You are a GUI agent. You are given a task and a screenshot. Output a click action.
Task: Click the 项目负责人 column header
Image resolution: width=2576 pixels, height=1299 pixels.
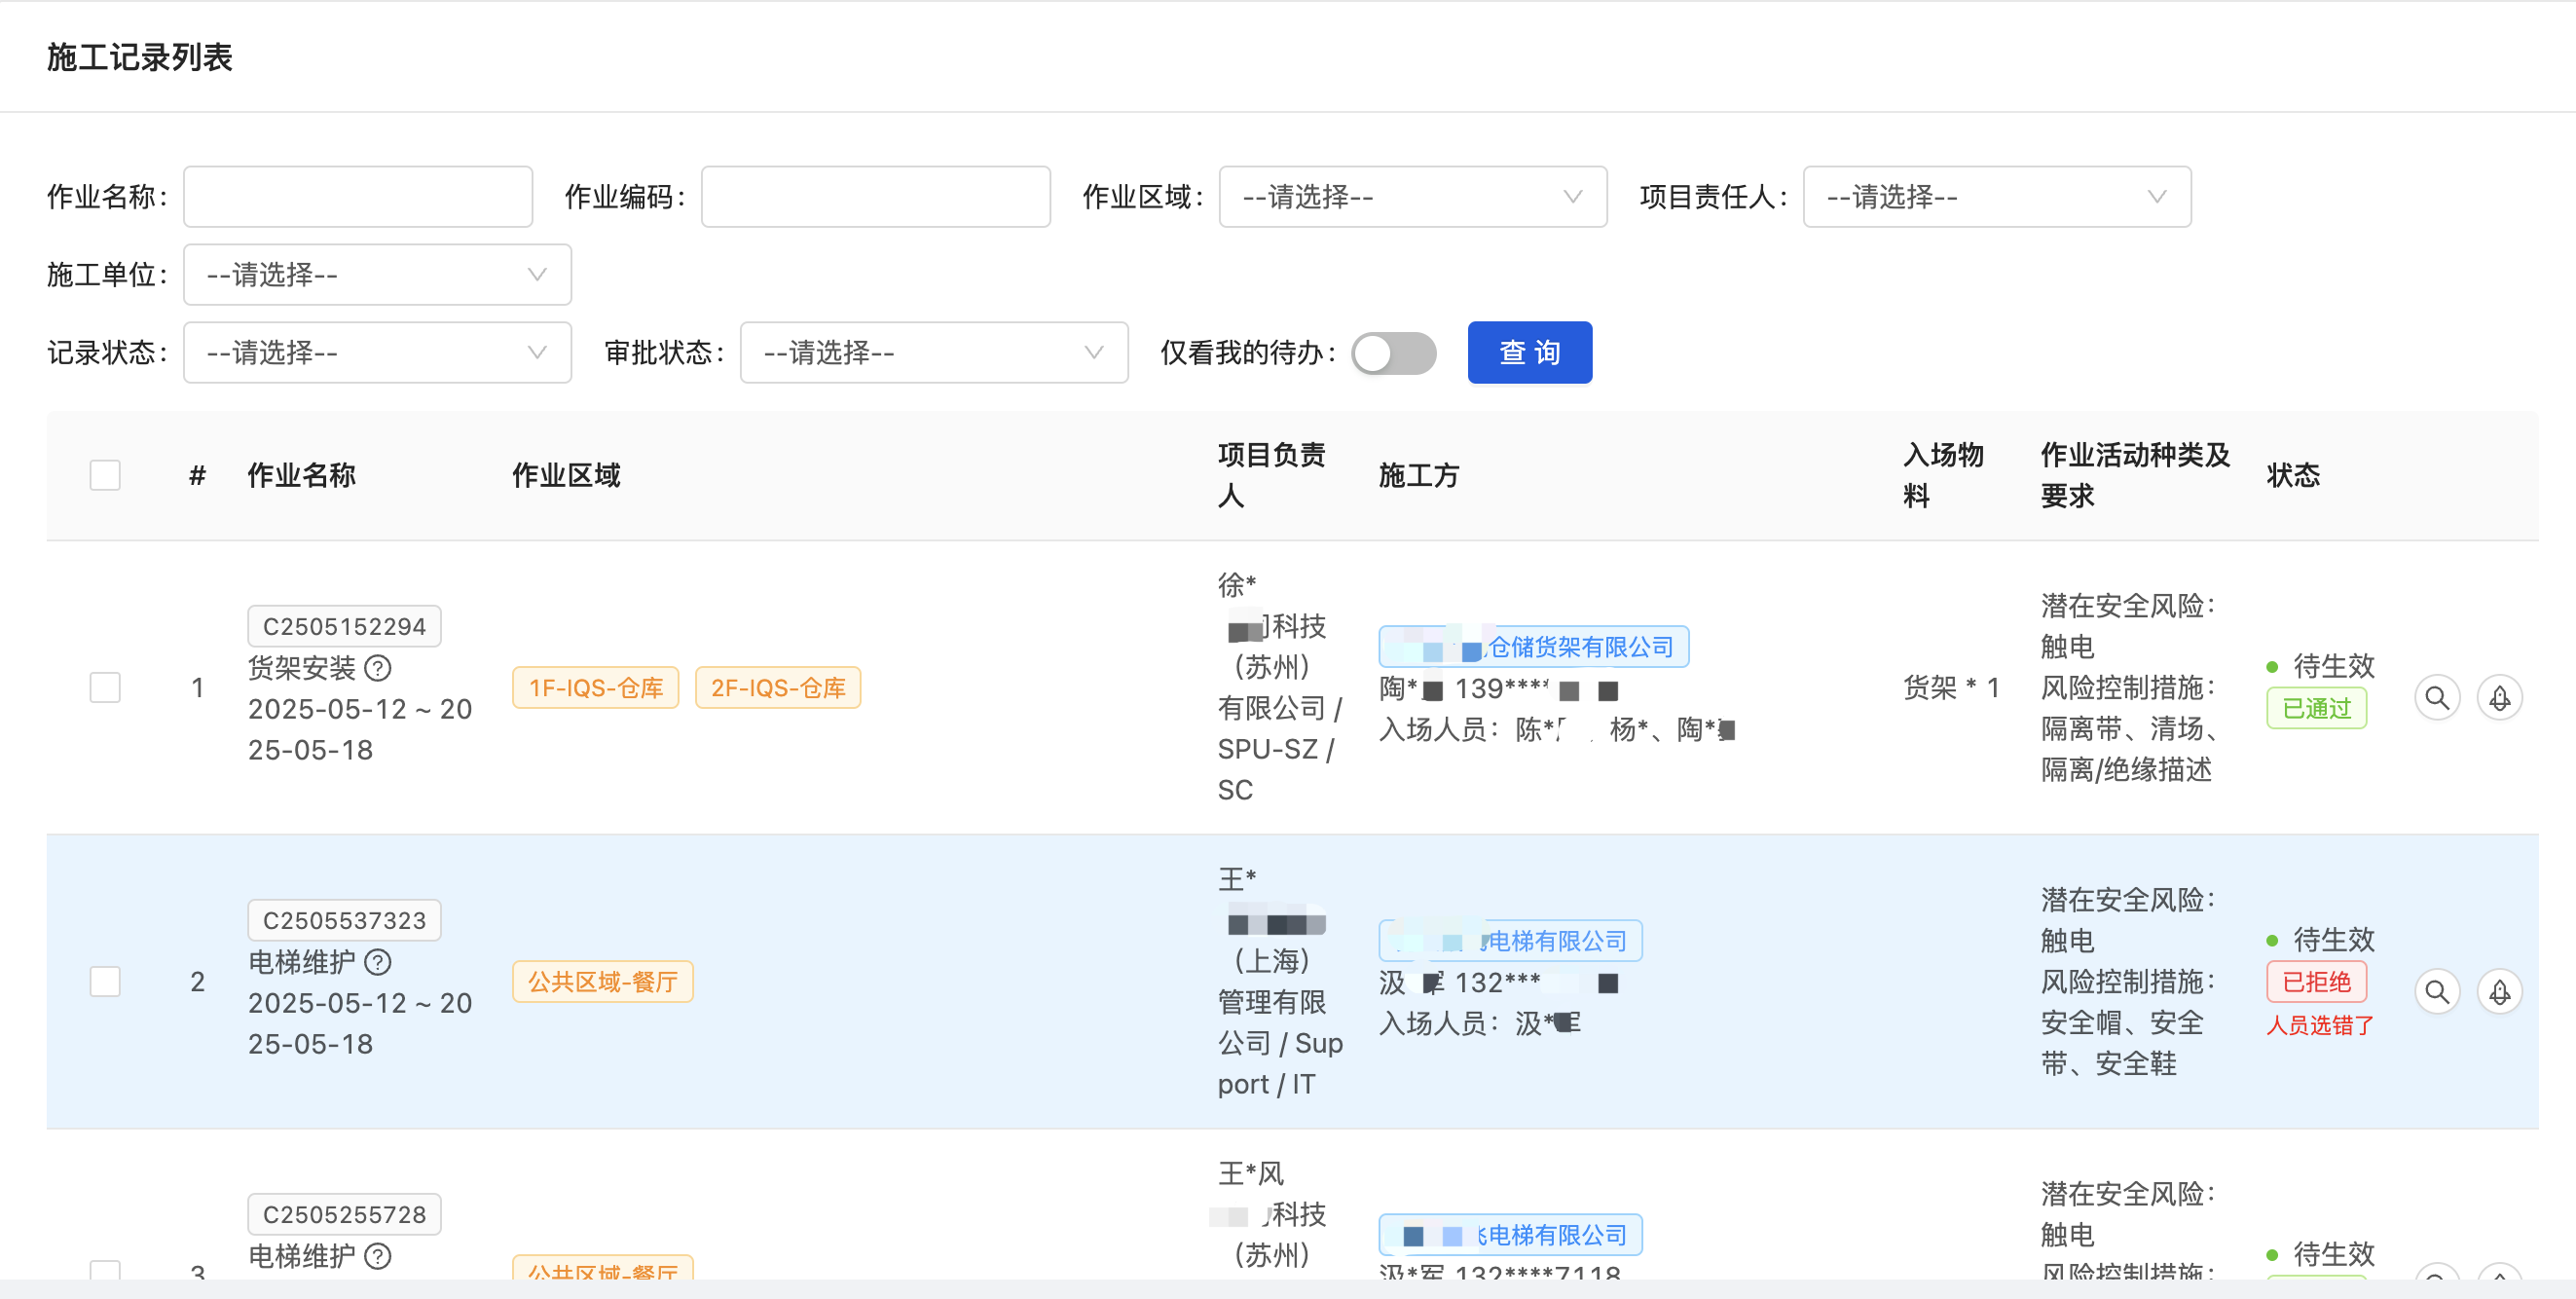[1271, 476]
